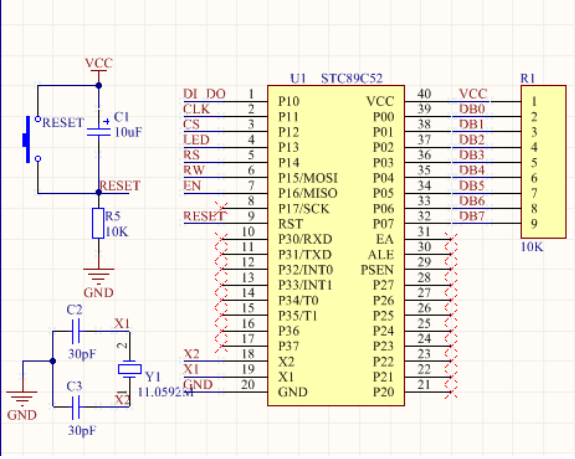
Task: Click the STC89C52 component name
Action: click(352, 78)
